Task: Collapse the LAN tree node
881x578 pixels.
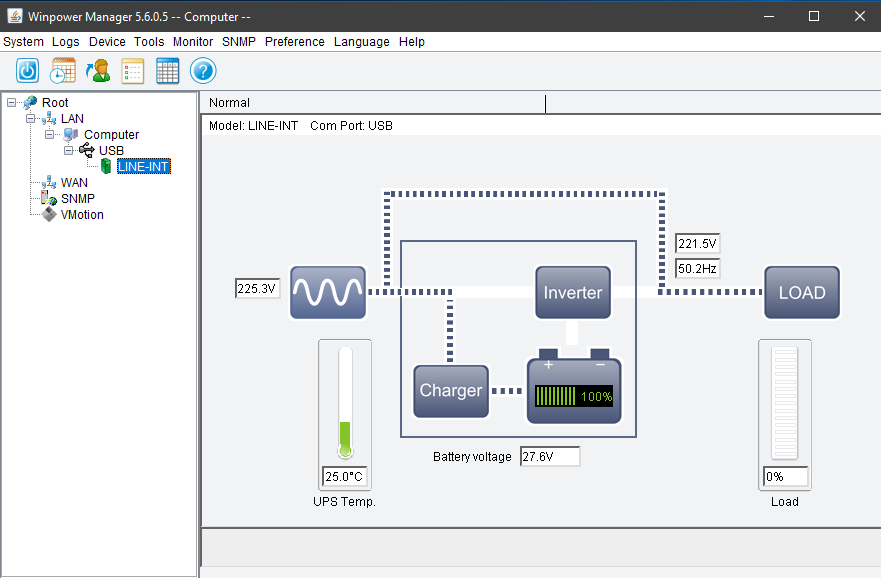Action: pyautogui.click(x=31, y=118)
